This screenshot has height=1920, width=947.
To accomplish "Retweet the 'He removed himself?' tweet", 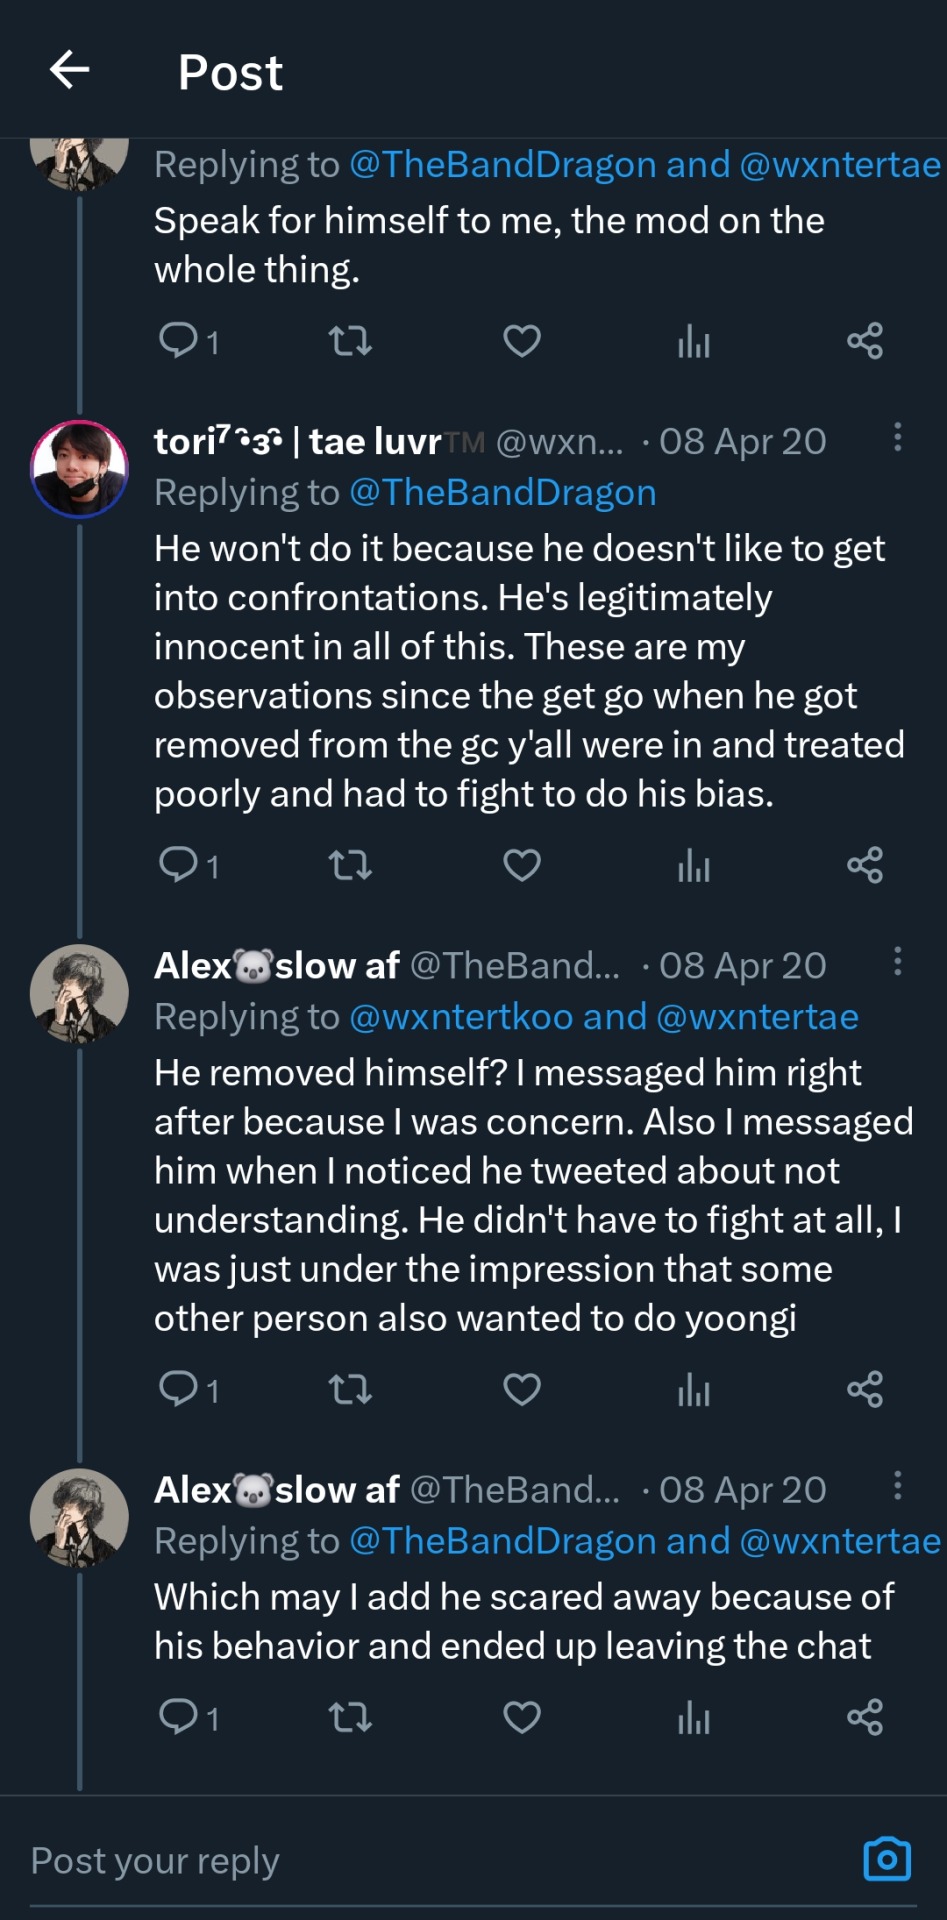I will (350, 1389).
